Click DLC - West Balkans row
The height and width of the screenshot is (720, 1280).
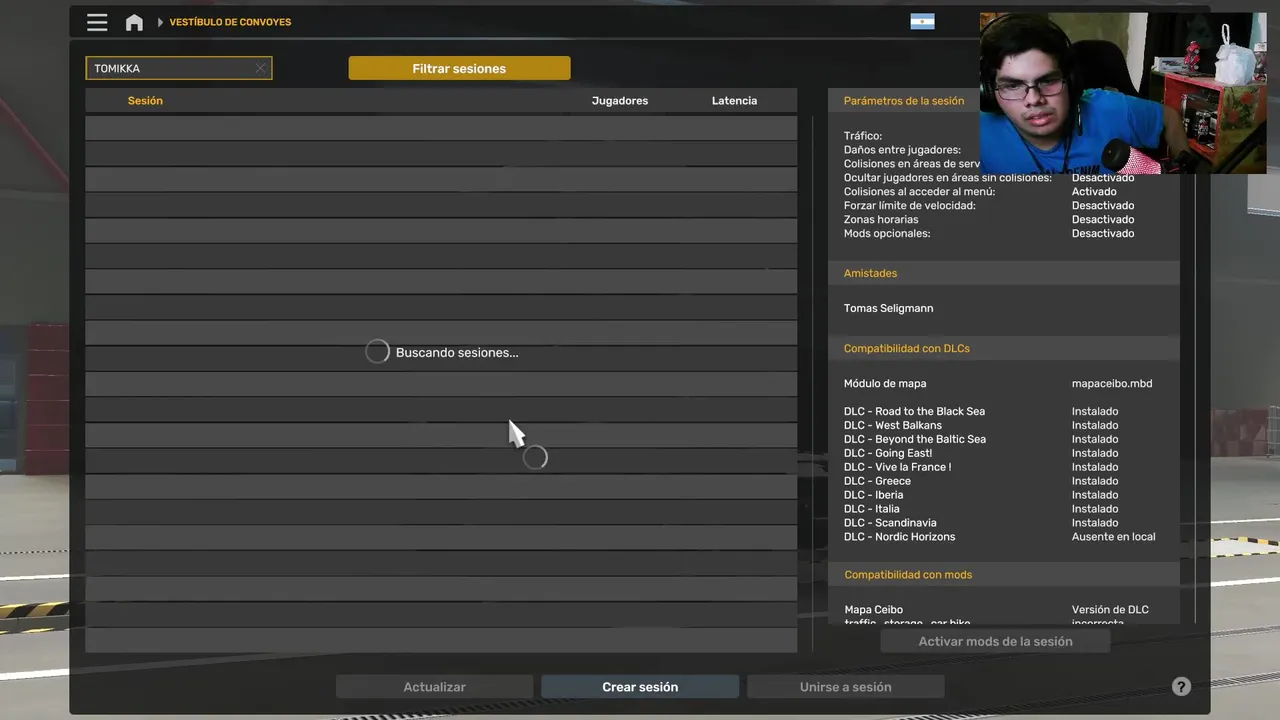(x=893, y=425)
